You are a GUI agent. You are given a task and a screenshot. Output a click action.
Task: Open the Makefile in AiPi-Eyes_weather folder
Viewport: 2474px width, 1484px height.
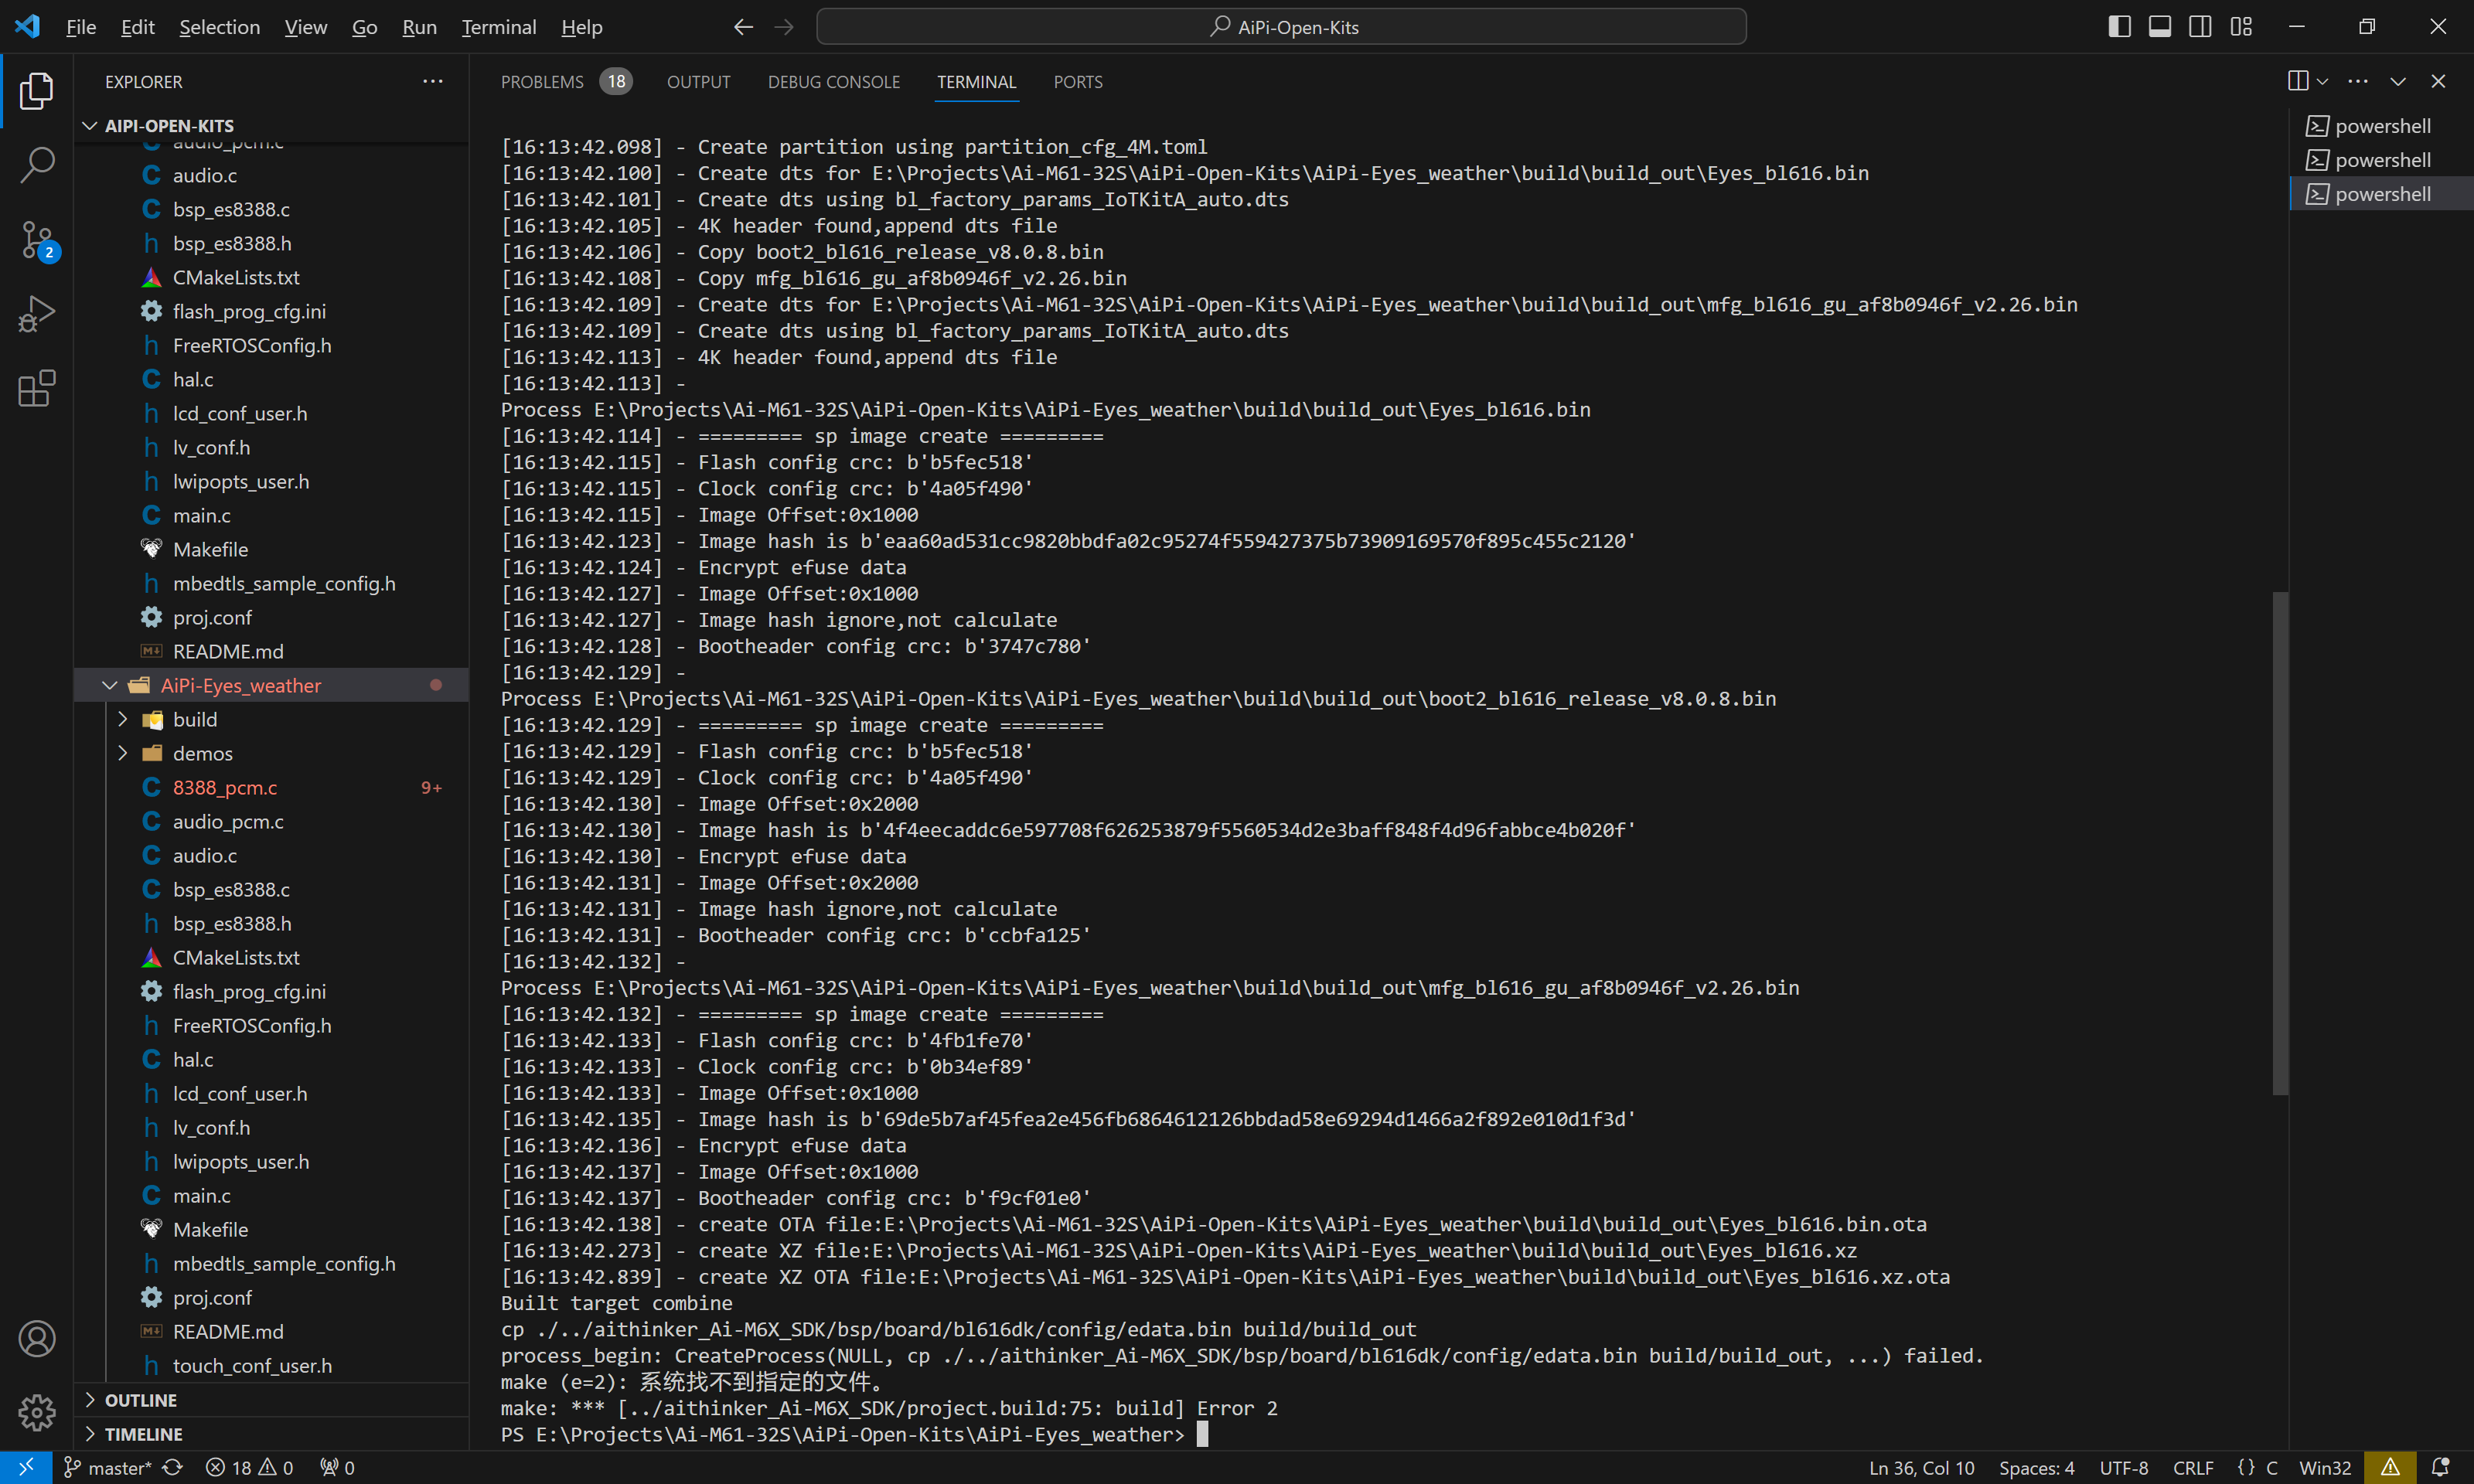[270, 1229]
